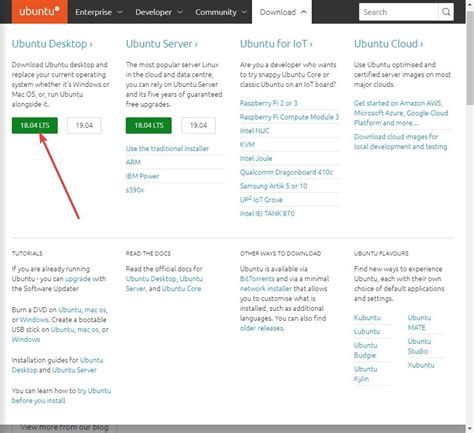474x433 pixels.
Task: Collapse the Download menu tab
Action: point(282,12)
